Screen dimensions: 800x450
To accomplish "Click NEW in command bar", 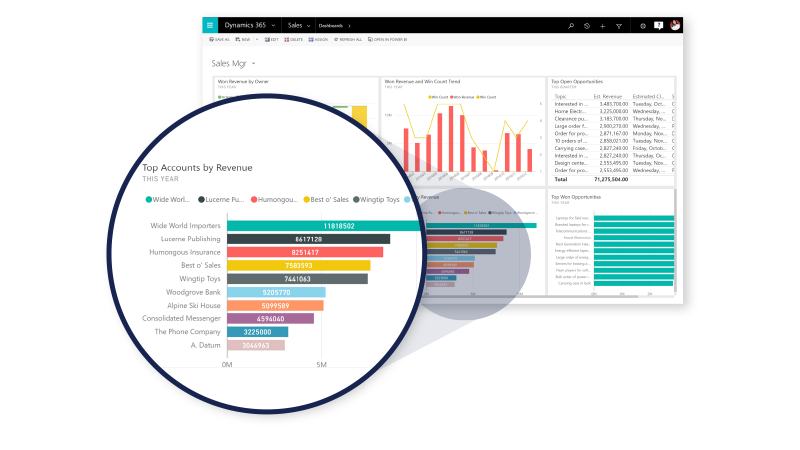I will point(243,39).
